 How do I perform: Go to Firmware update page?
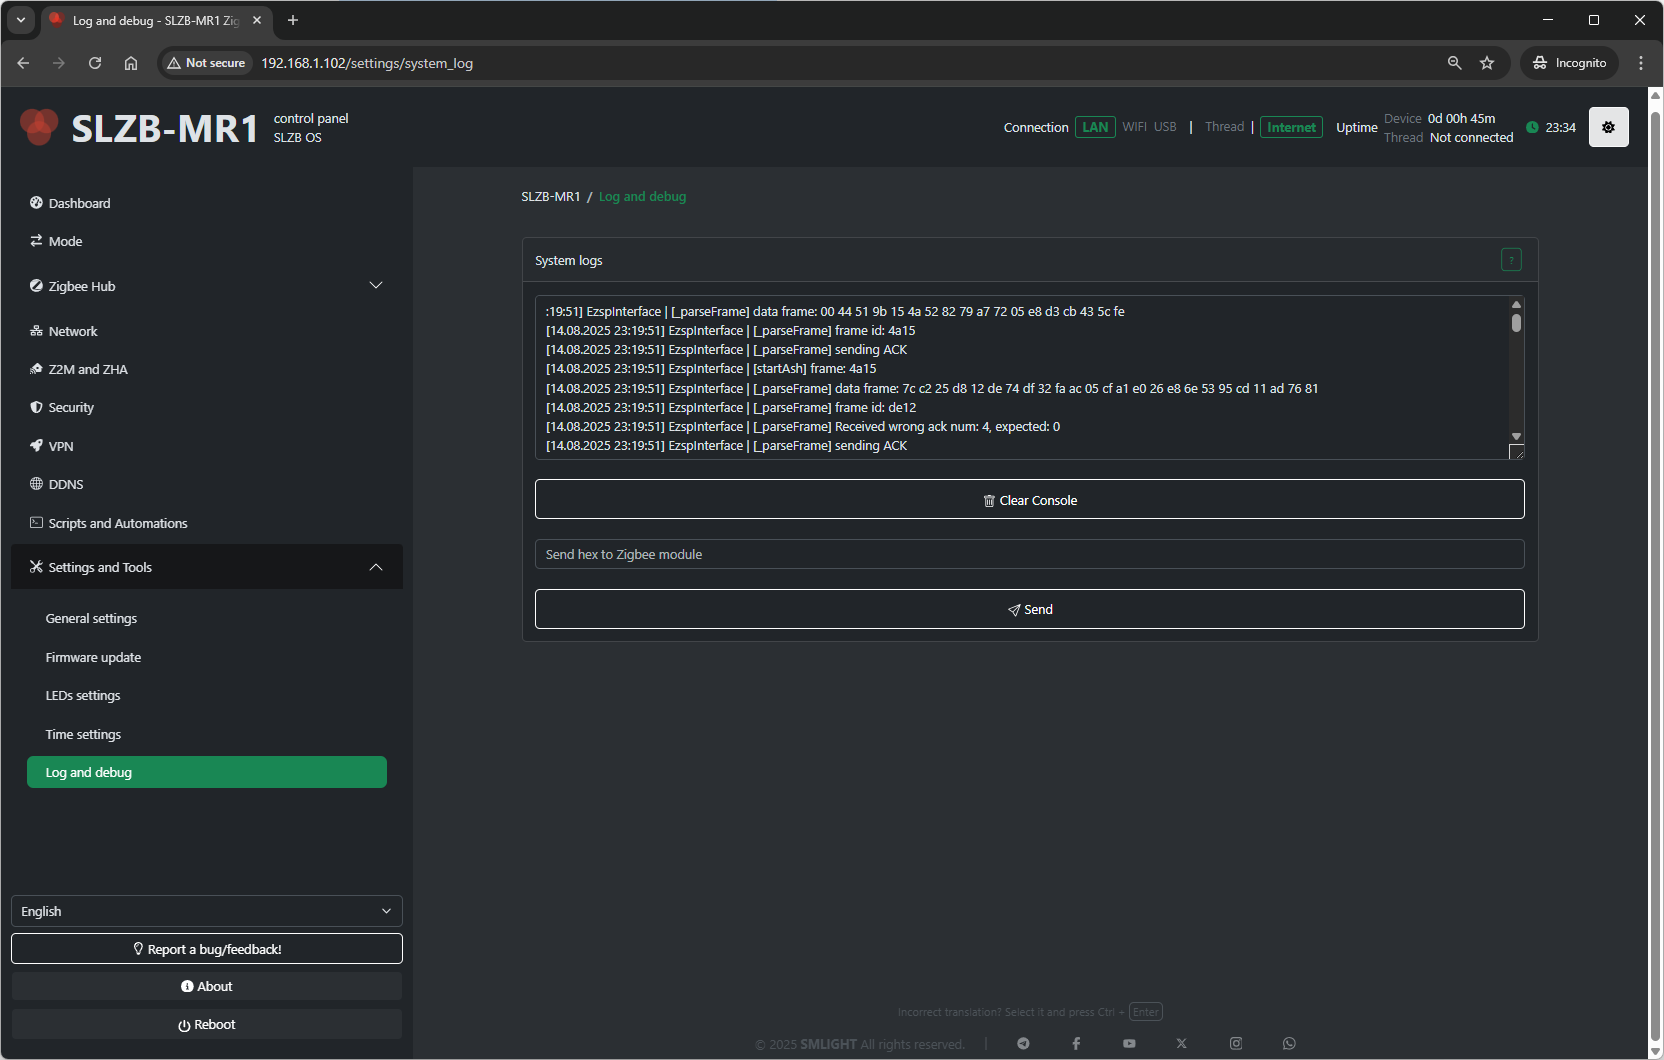(x=93, y=657)
